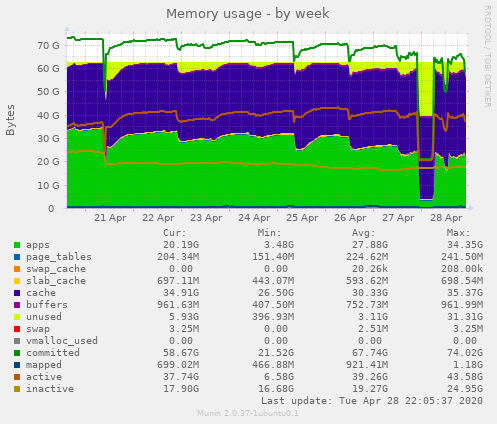Click the 'cache' legend label
Viewport: 497px width, 424px height.
(x=41, y=293)
